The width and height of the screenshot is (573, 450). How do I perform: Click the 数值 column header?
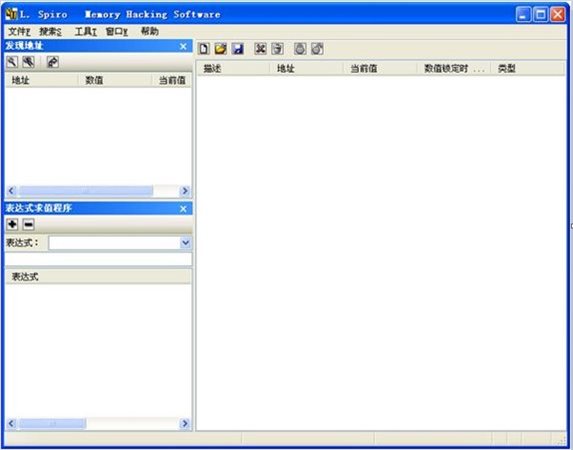pyautogui.click(x=115, y=80)
